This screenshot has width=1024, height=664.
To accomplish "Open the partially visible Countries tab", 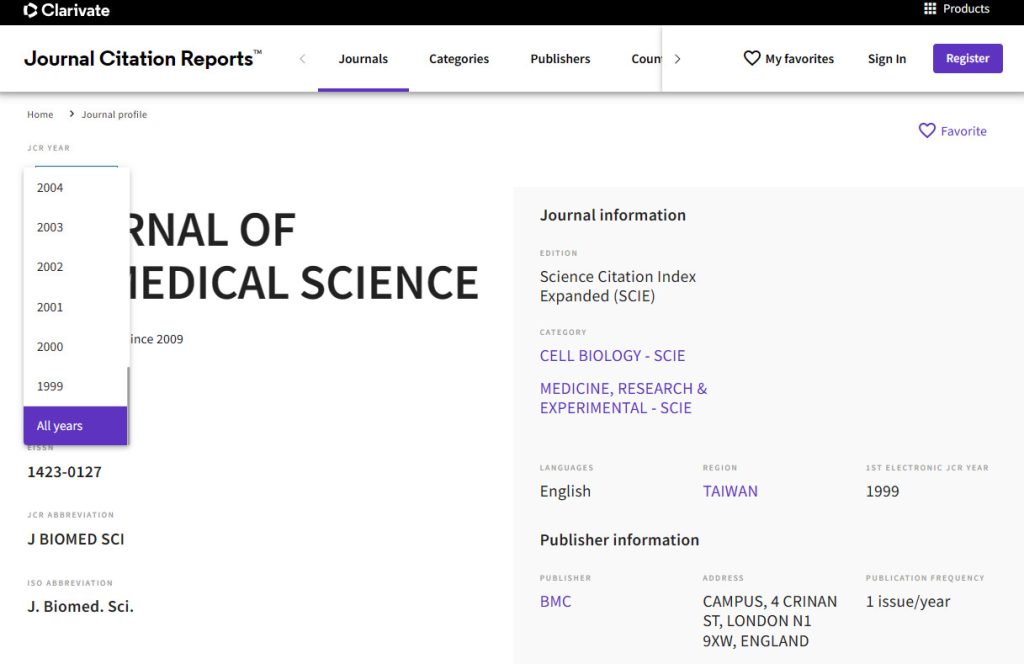I will tap(646, 59).
